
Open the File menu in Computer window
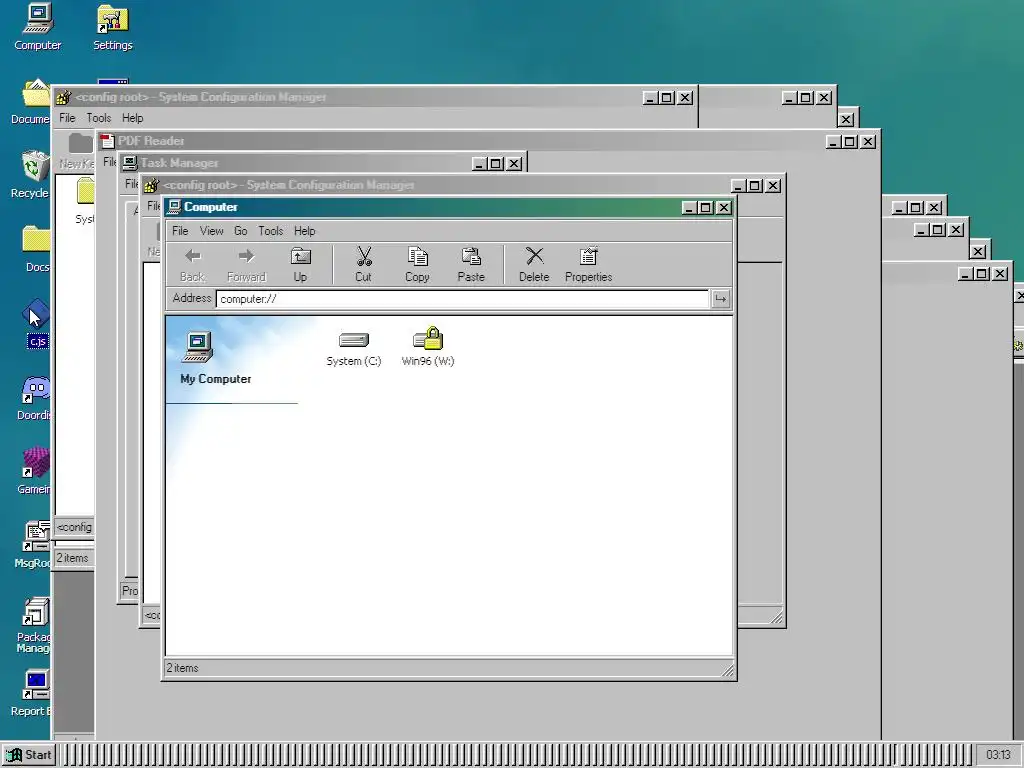click(x=180, y=231)
